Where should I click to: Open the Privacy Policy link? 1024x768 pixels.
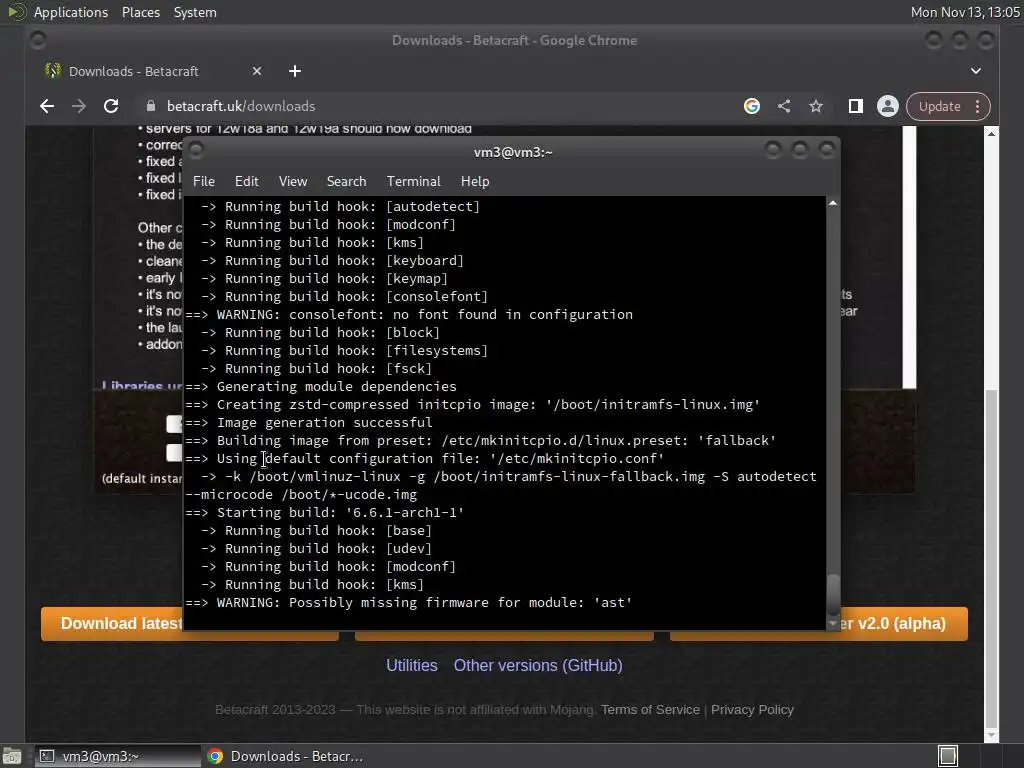point(752,710)
